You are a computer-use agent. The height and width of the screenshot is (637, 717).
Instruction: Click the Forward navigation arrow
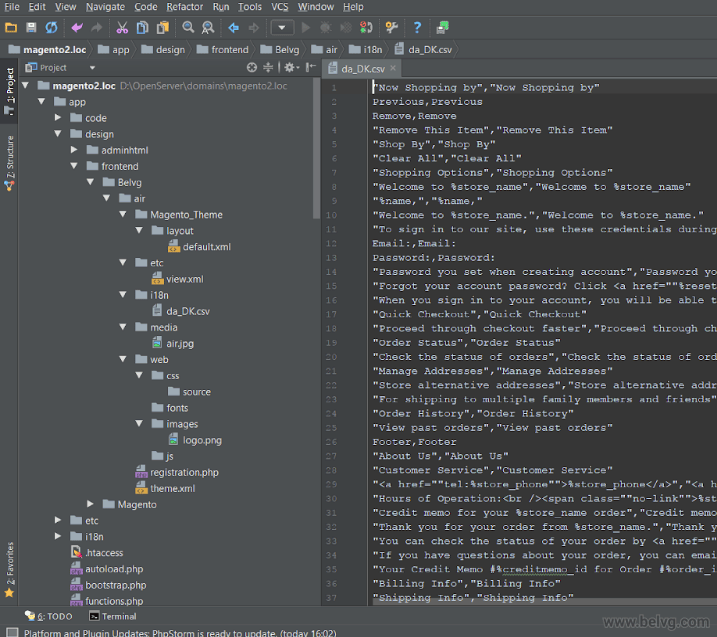(254, 28)
